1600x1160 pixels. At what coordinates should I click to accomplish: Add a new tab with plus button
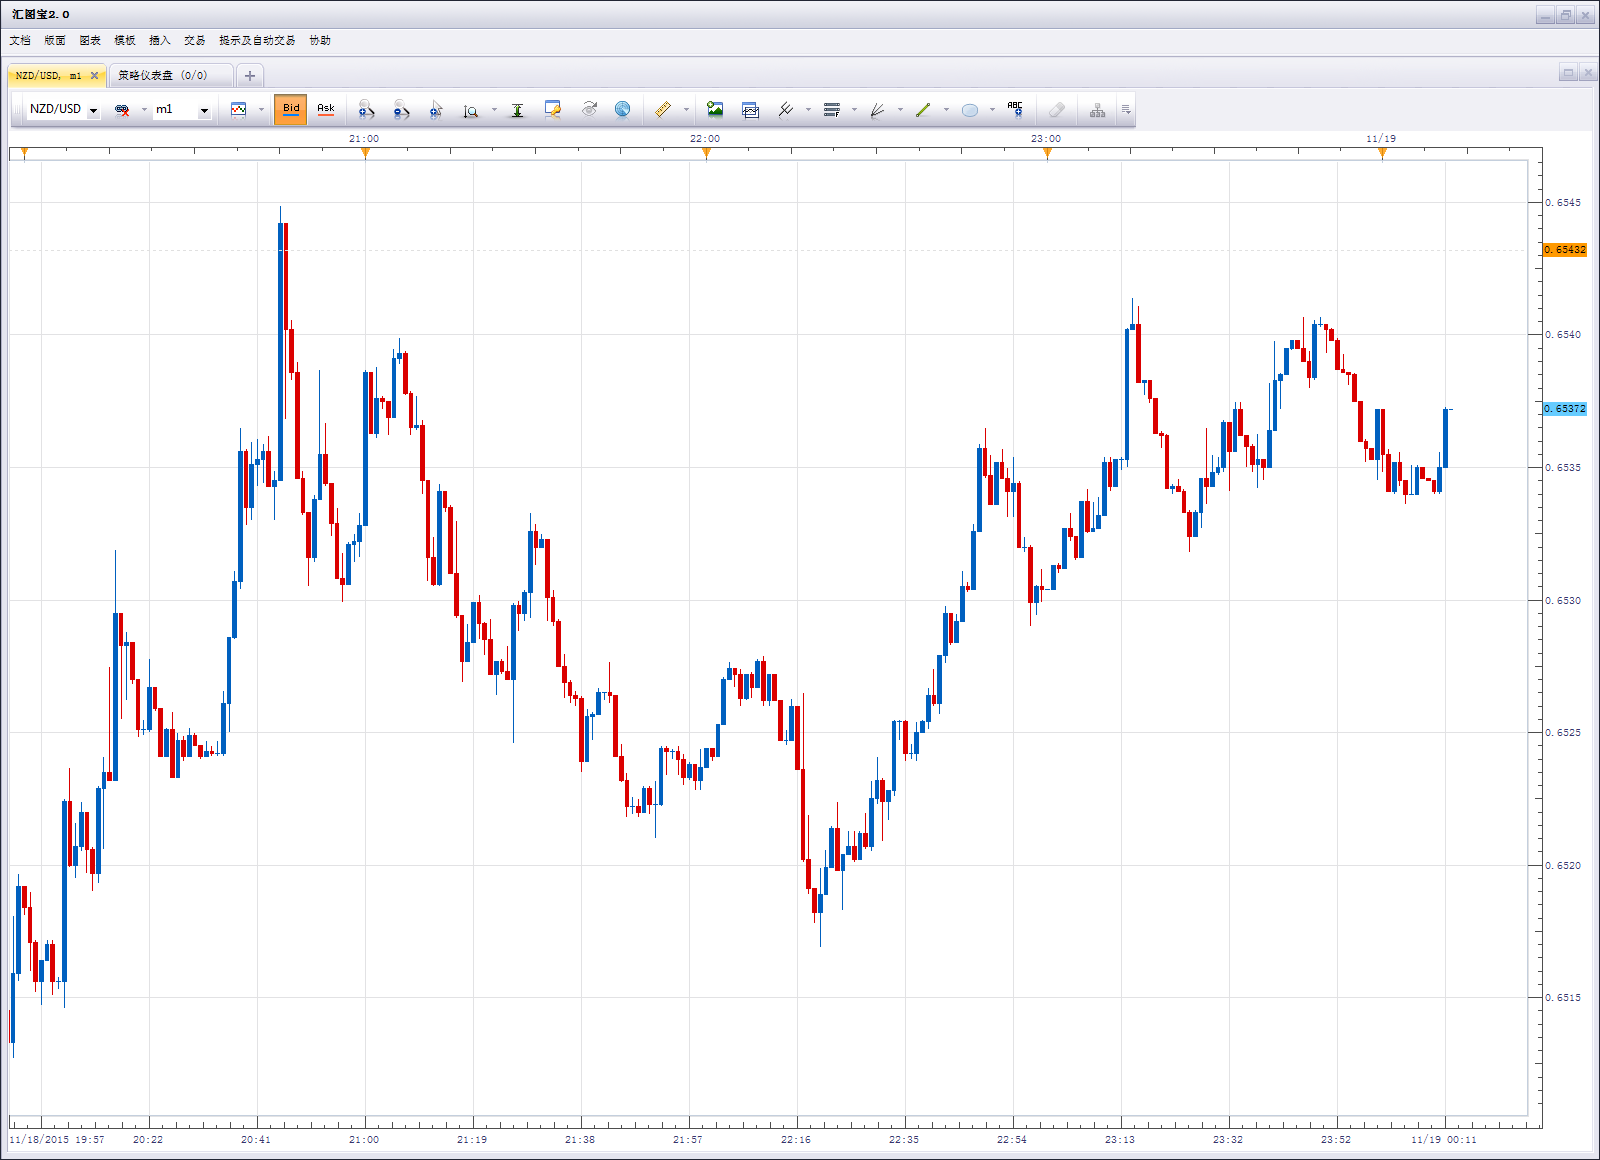pos(250,76)
